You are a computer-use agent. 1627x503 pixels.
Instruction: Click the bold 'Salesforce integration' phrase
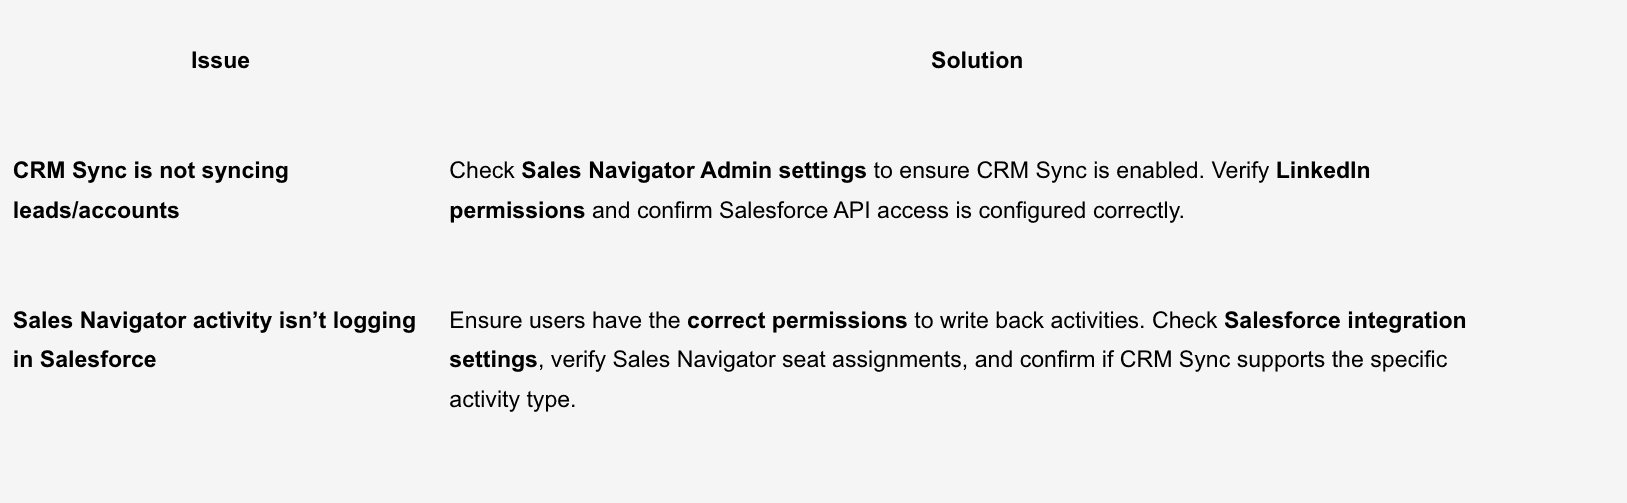coord(1344,321)
